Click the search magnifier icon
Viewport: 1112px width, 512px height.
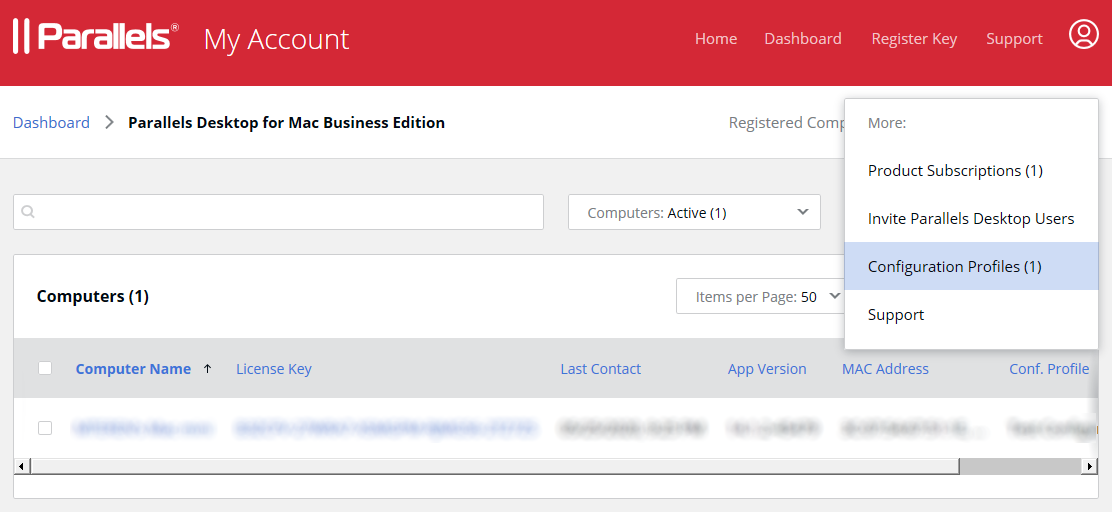(x=28, y=212)
